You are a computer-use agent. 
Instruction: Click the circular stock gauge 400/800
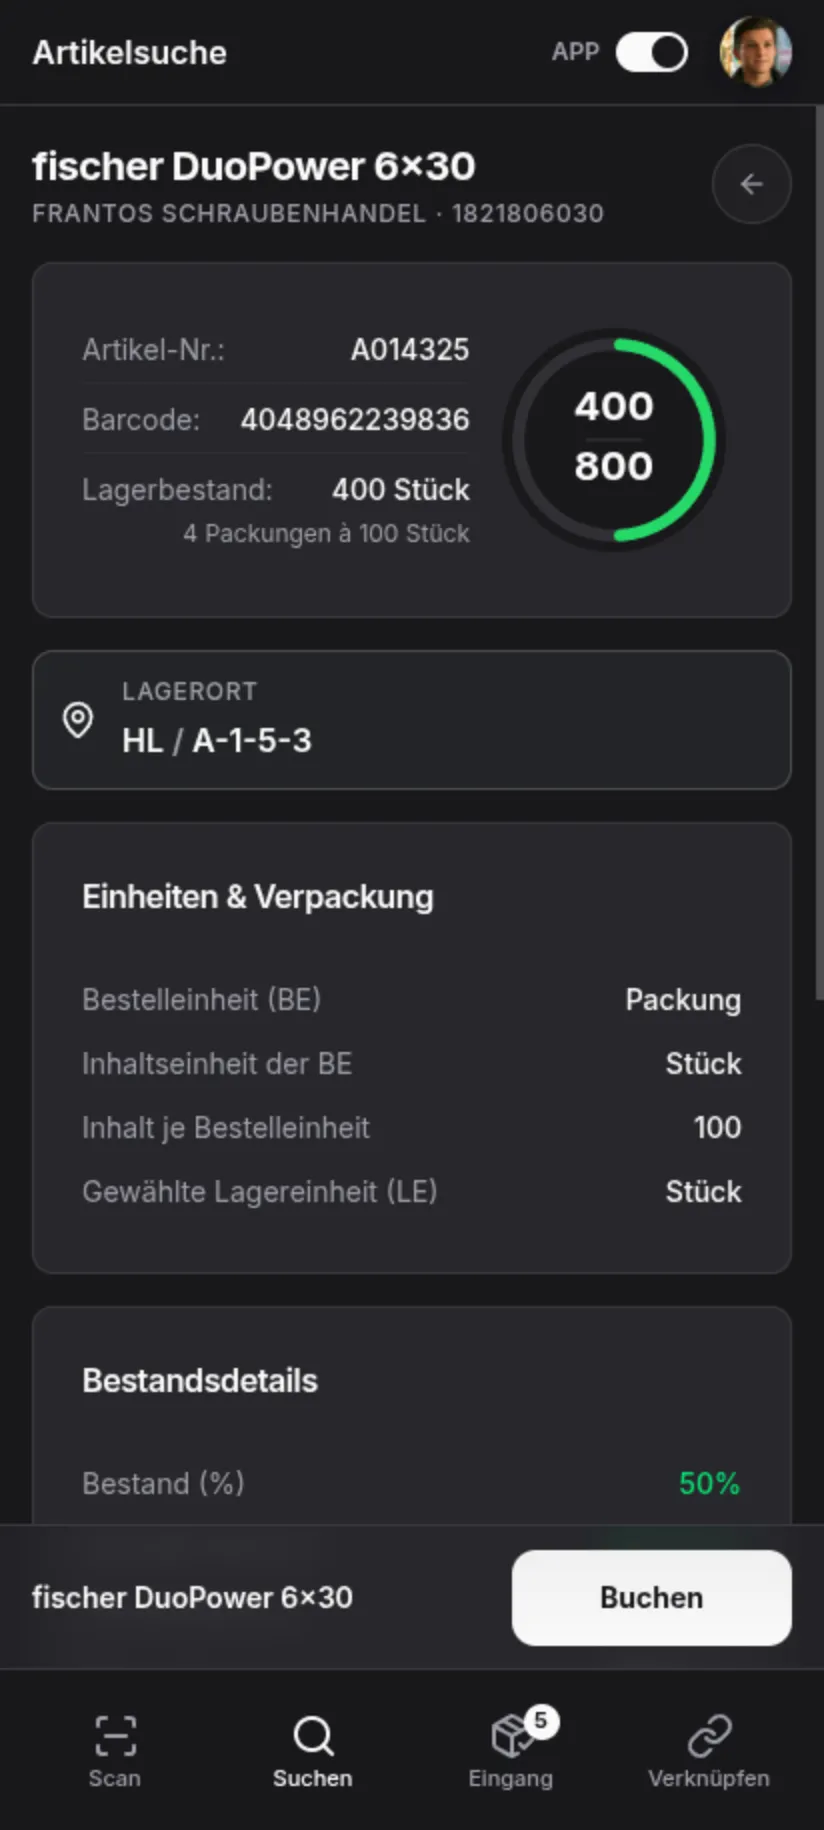[613, 438]
